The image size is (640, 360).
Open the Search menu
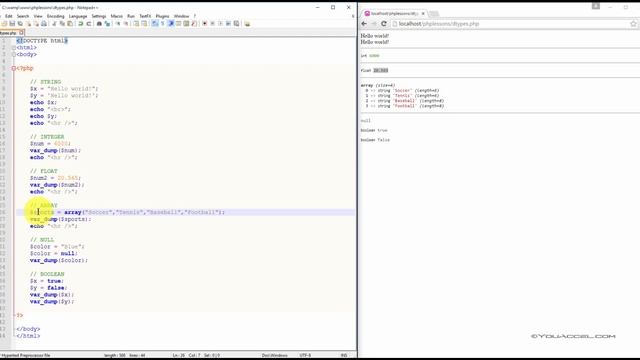[x=23, y=16]
